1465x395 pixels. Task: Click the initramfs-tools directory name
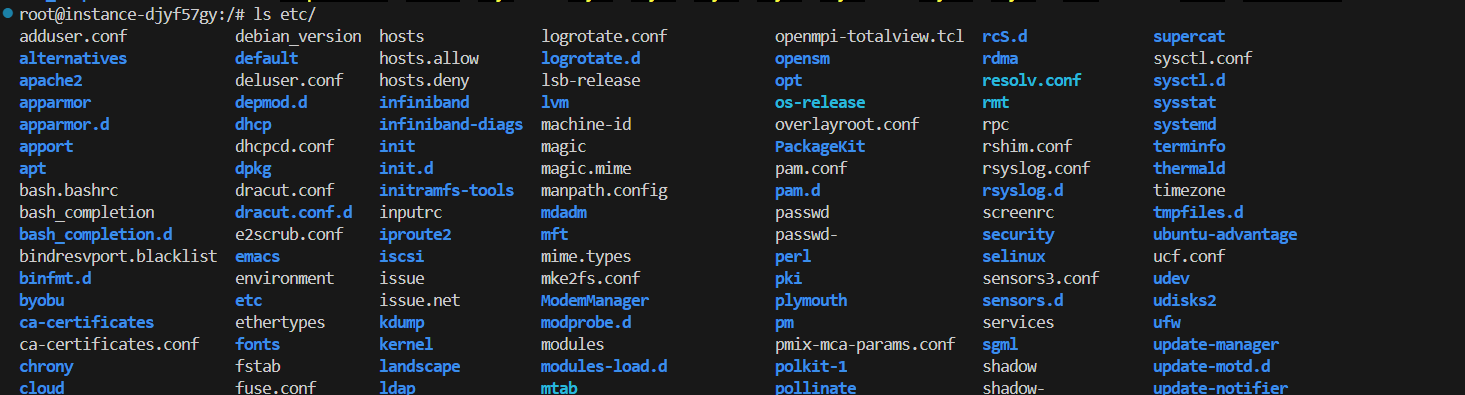(446, 190)
